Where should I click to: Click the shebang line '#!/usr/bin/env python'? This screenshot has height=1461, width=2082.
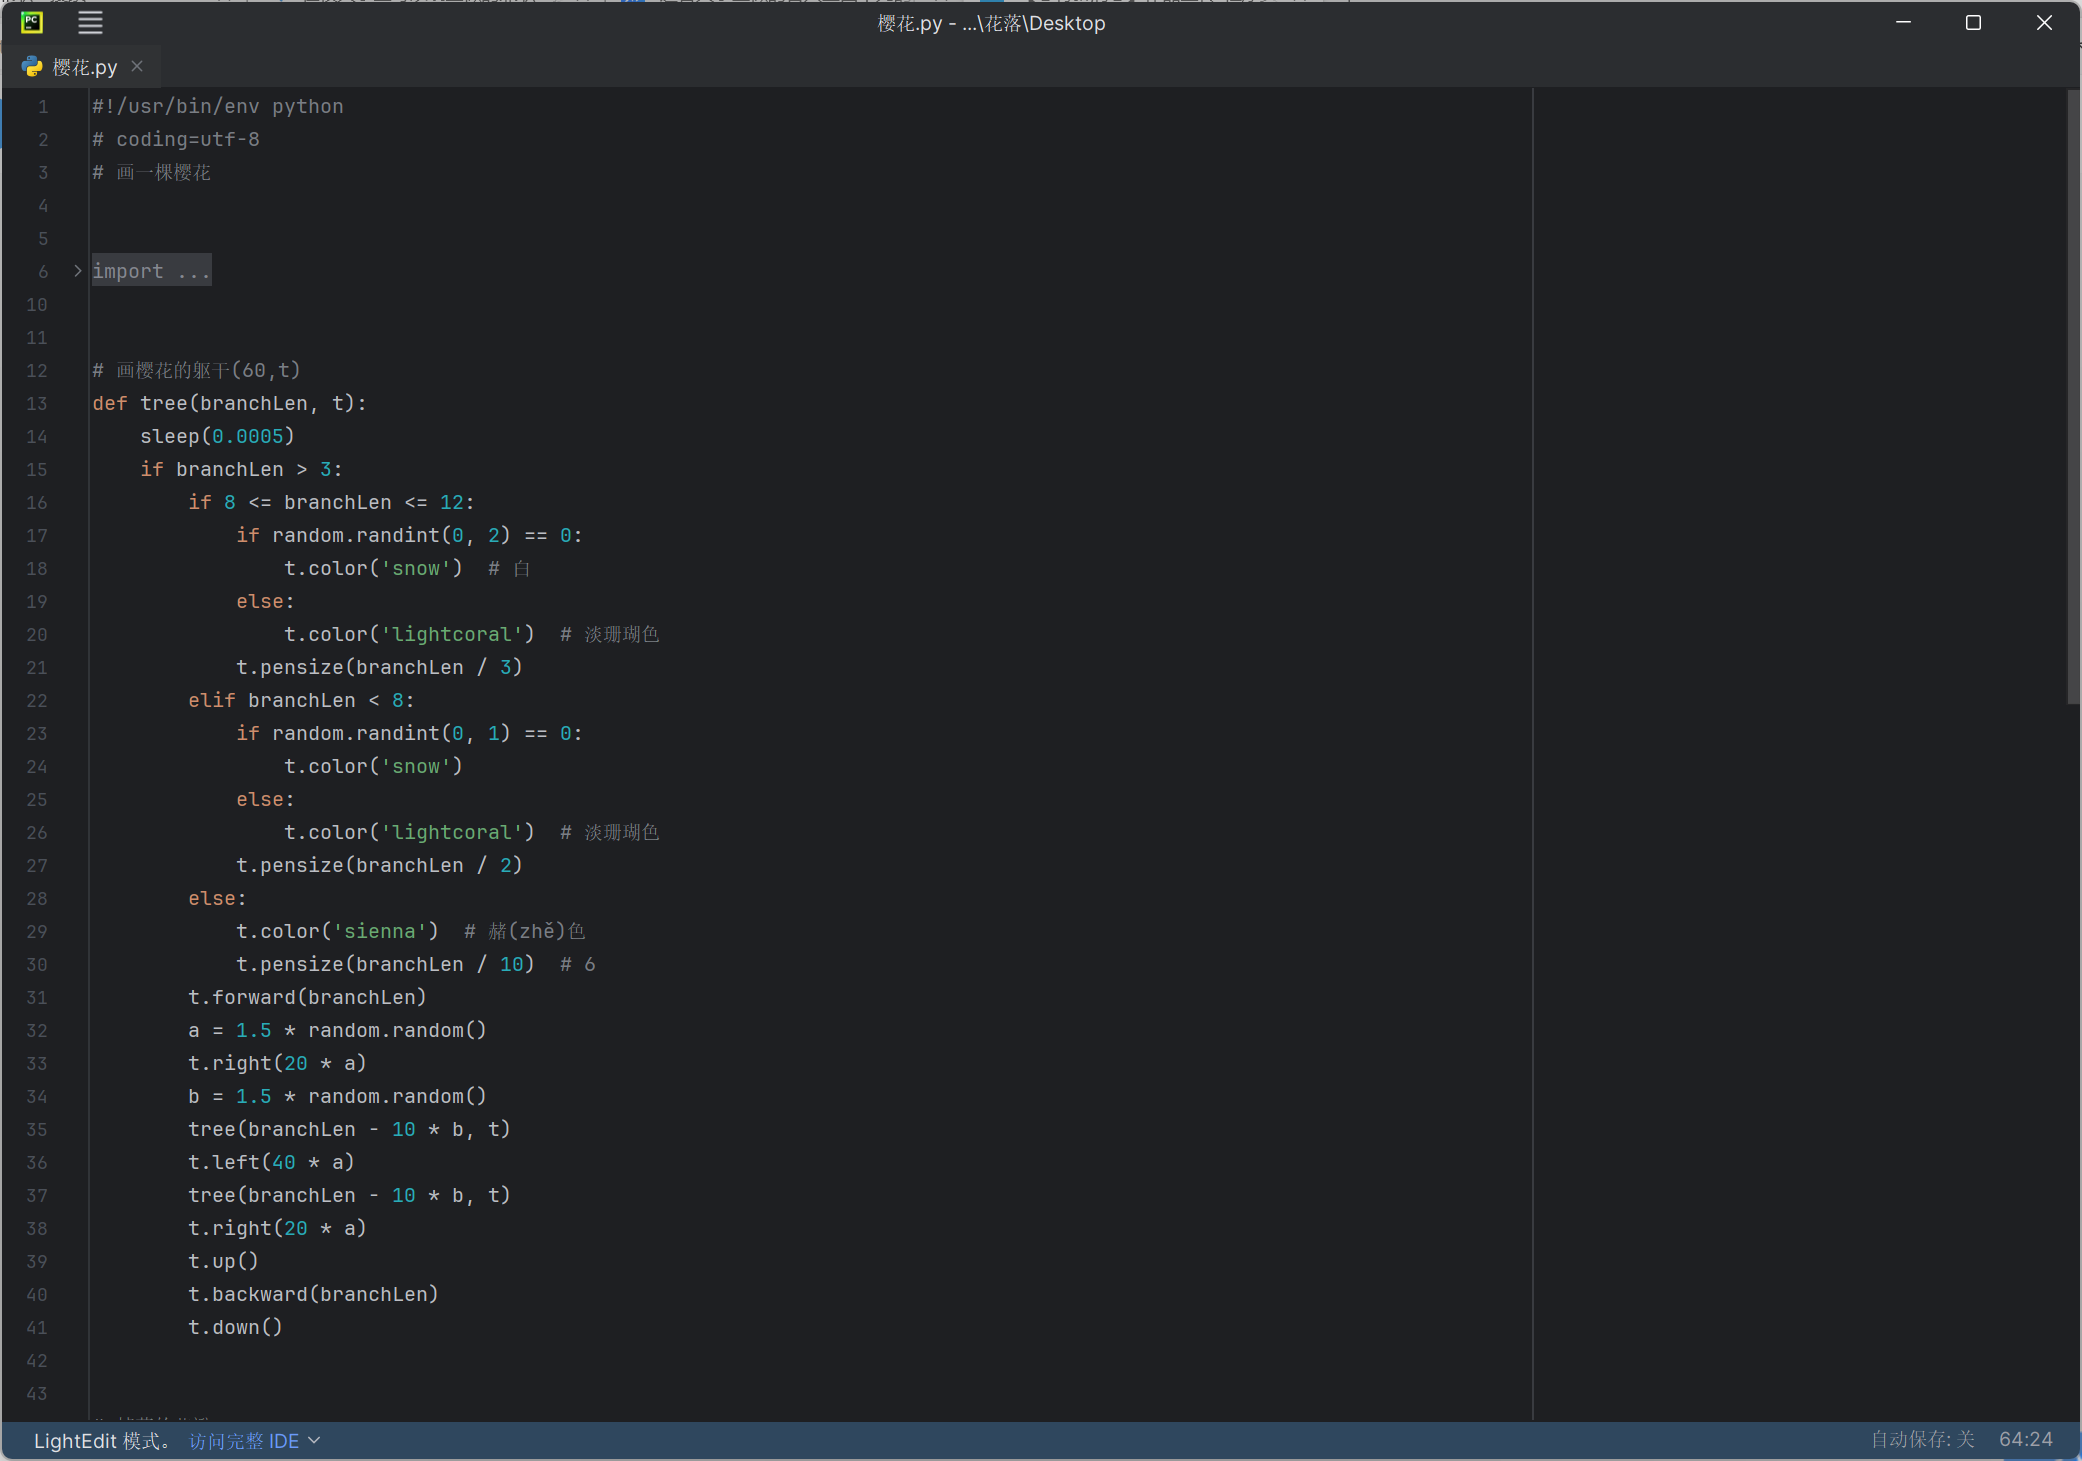click(x=217, y=106)
